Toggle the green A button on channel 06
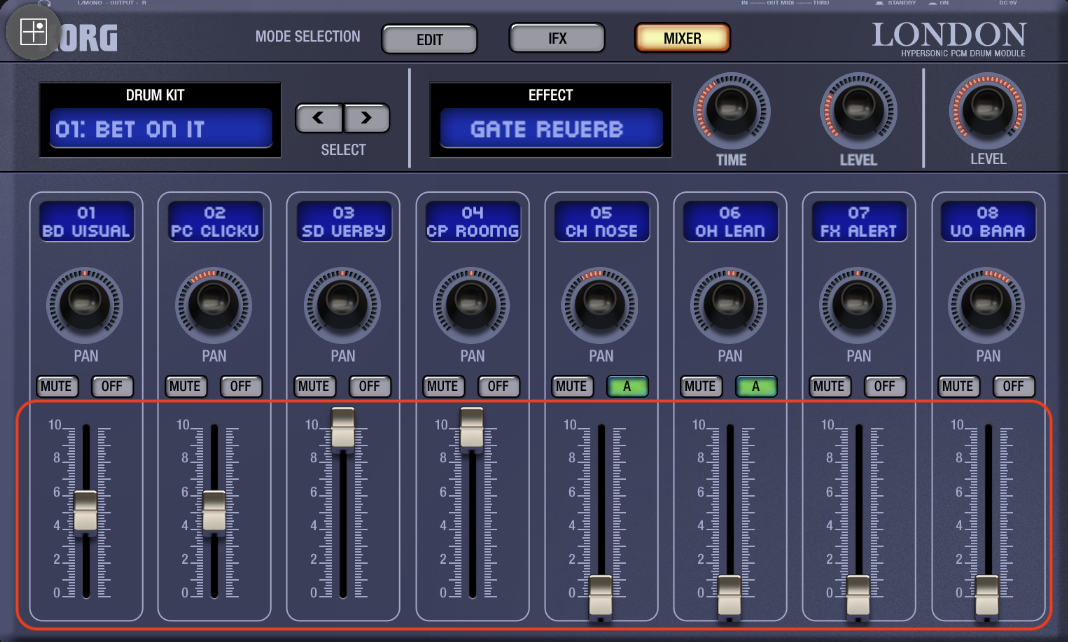Image resolution: width=1068 pixels, height=642 pixels. pyautogui.click(x=755, y=386)
